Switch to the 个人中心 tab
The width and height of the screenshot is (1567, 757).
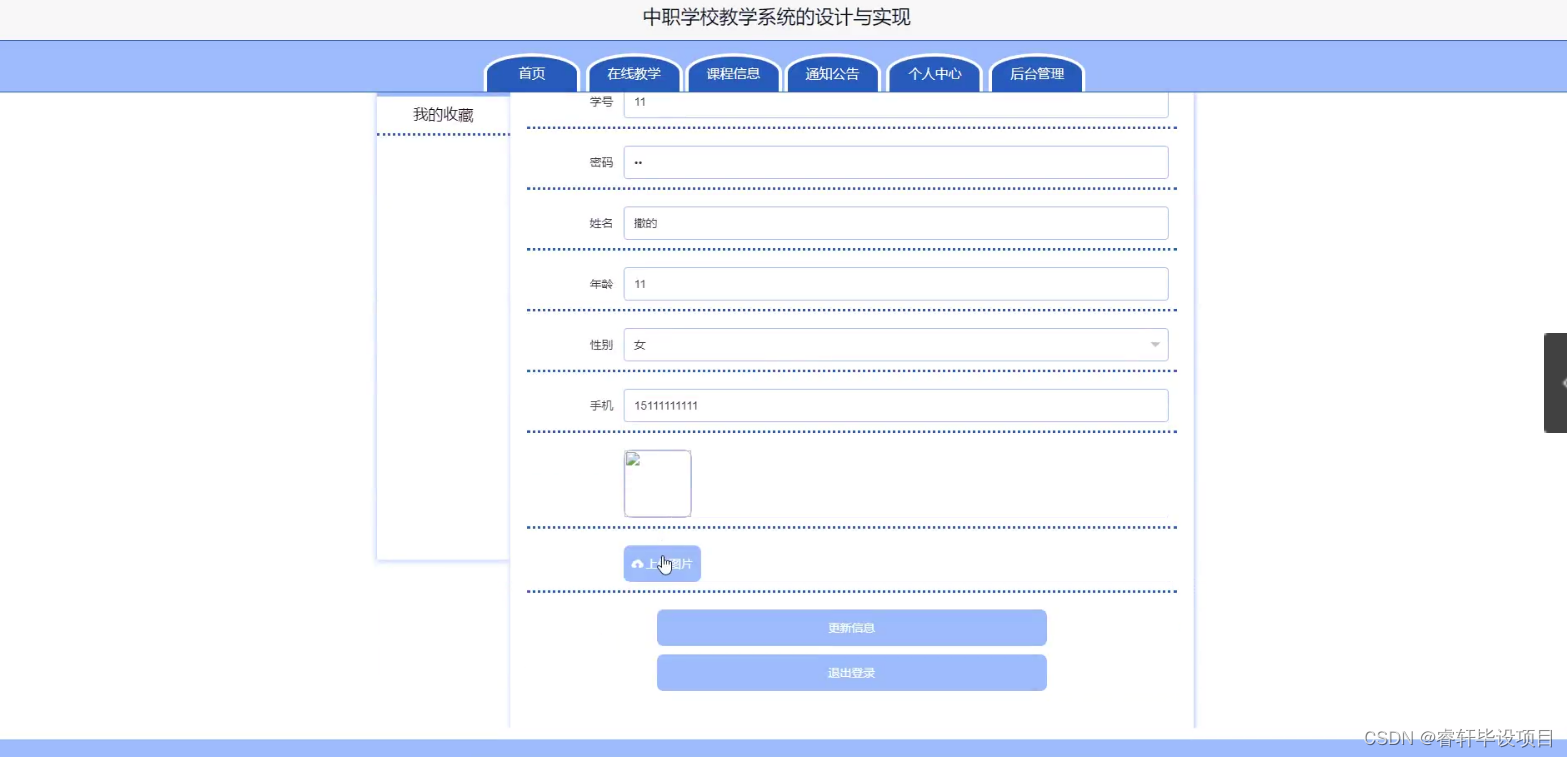point(933,73)
